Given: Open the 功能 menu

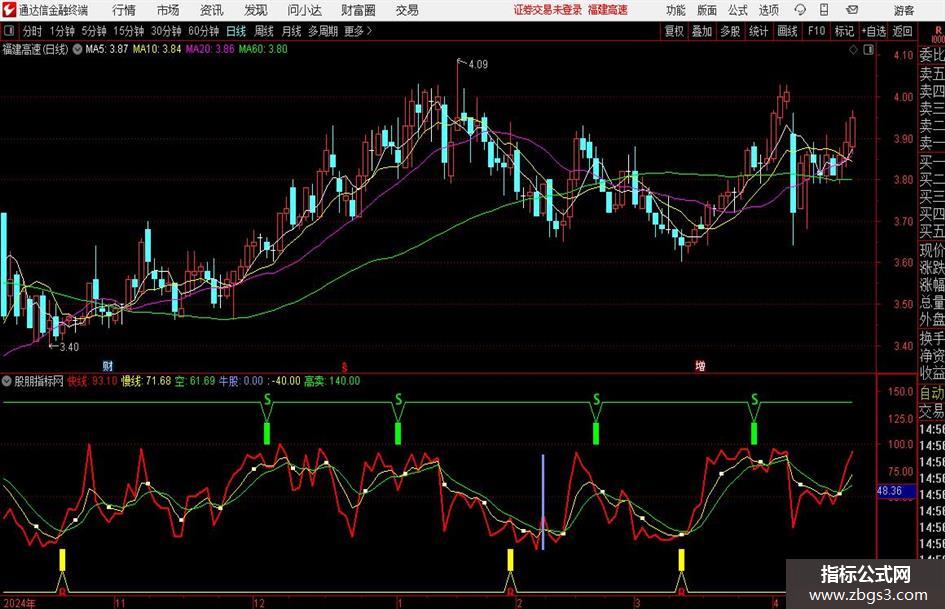Looking at the screenshot, I should (676, 10).
